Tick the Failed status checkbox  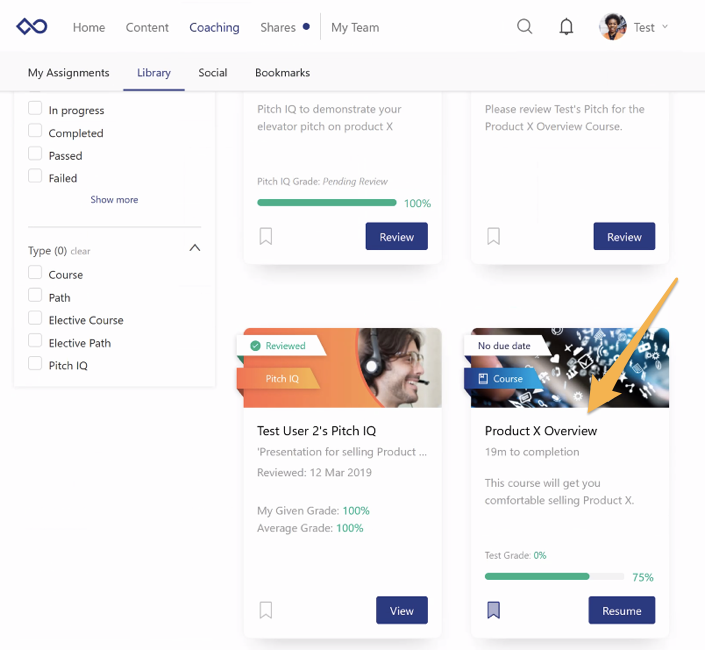coord(35,176)
